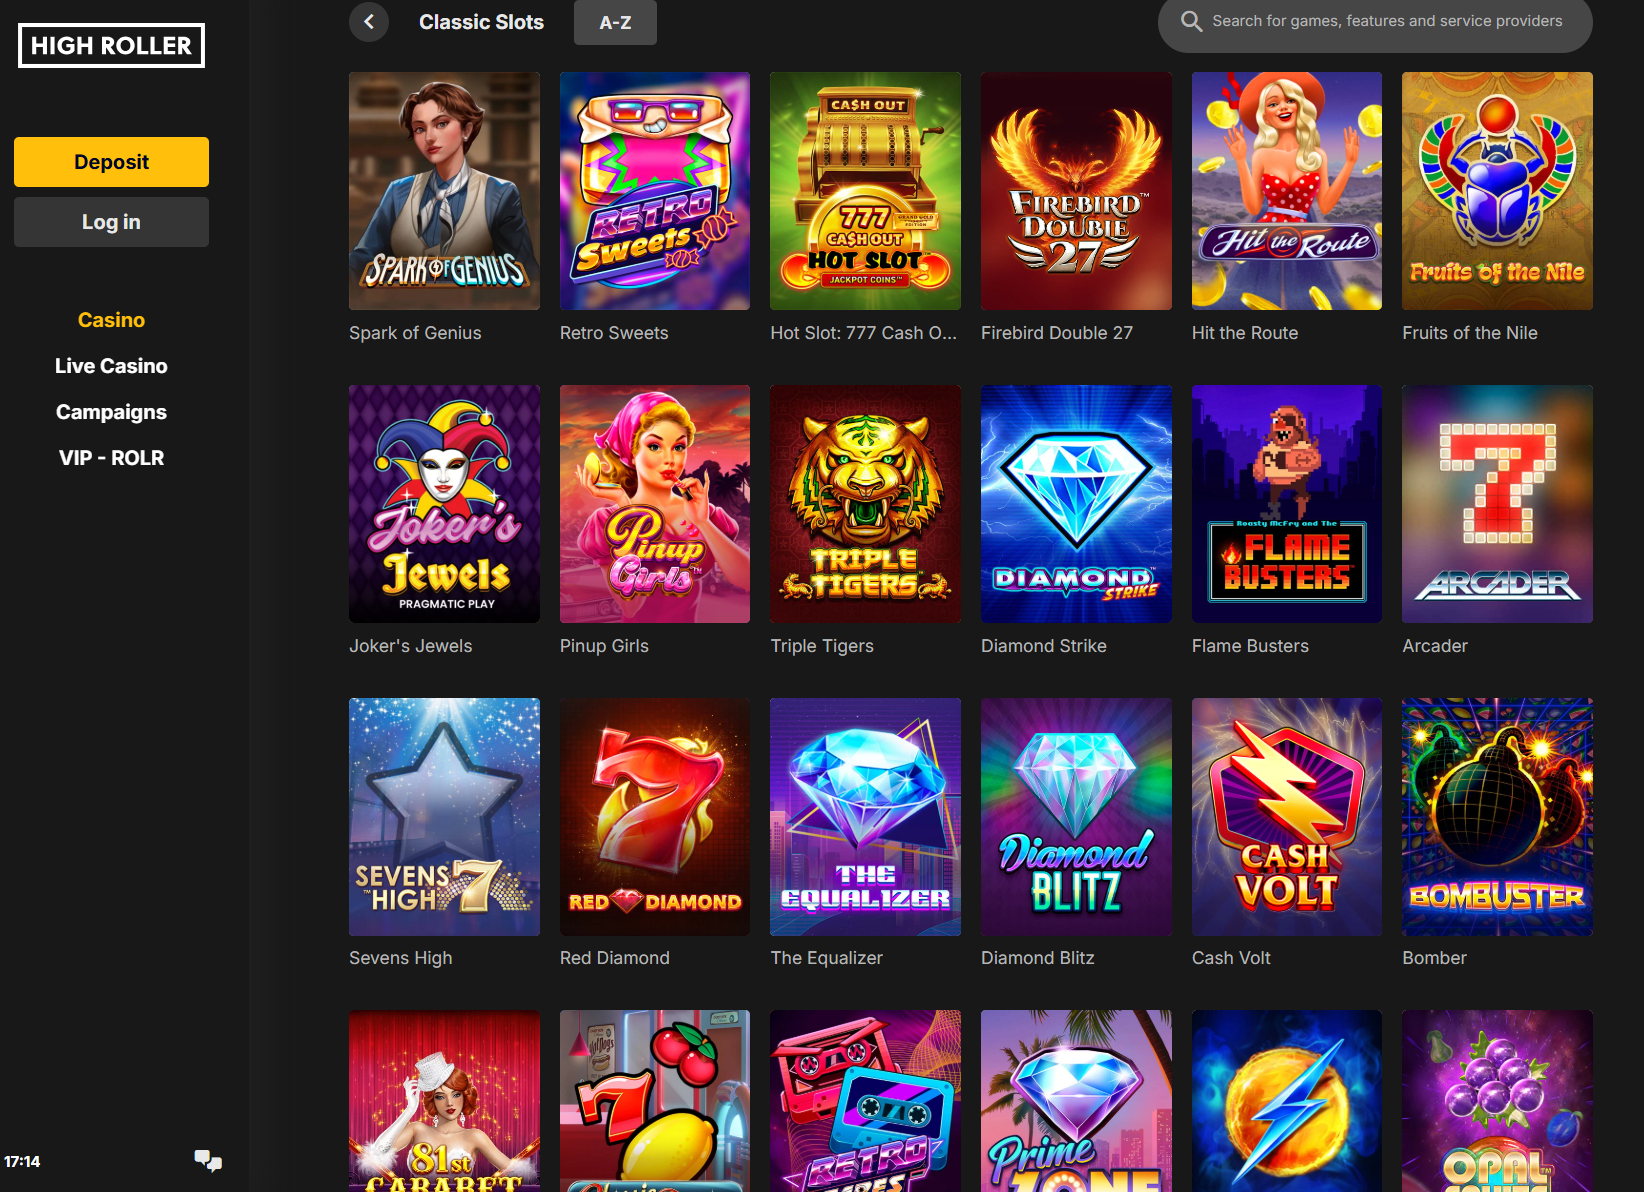Click the Arcader game thumbnail
The image size is (1644, 1192).
(1497, 504)
